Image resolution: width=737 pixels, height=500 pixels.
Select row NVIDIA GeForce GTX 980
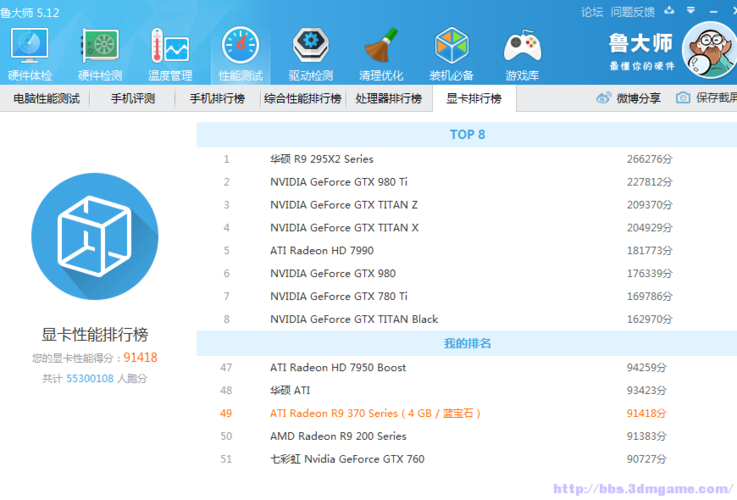[467, 273]
